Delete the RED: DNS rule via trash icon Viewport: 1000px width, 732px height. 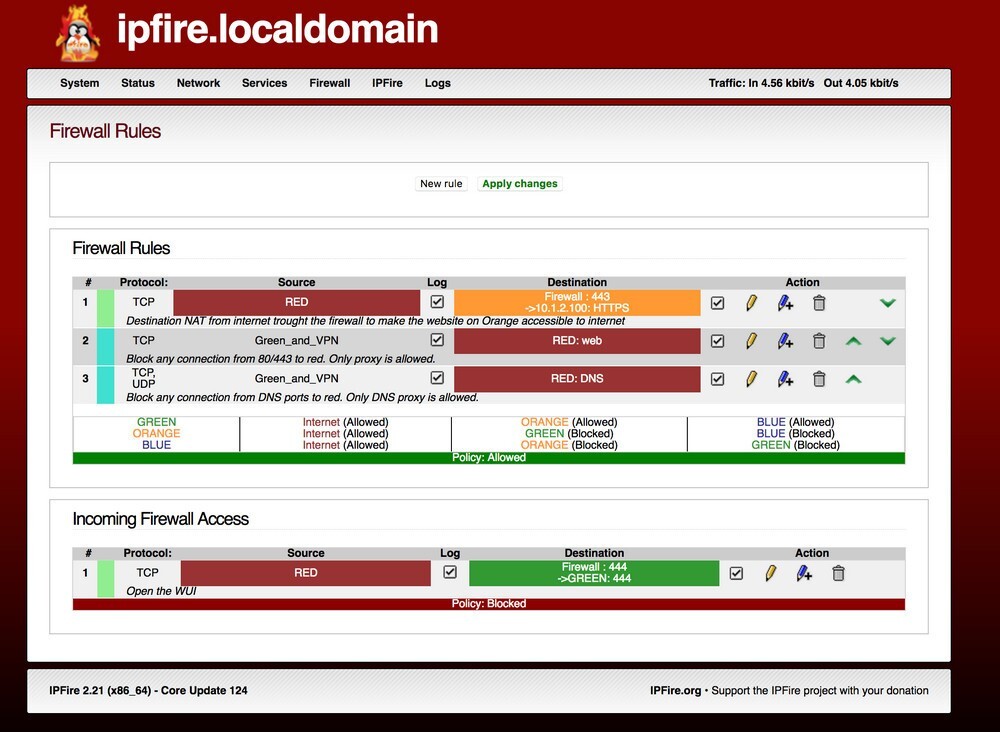(819, 379)
